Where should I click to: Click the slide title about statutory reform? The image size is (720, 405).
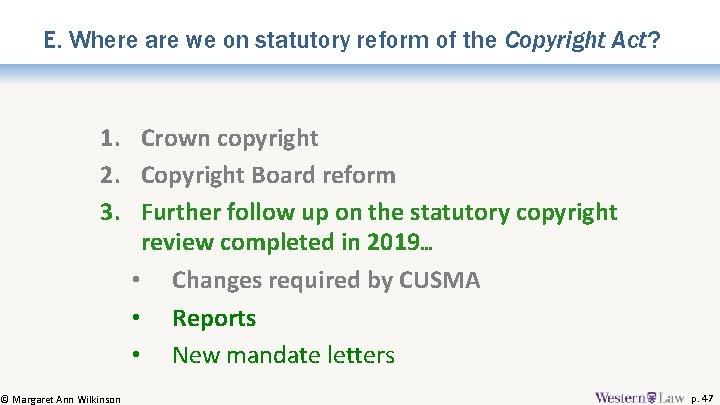point(352,40)
